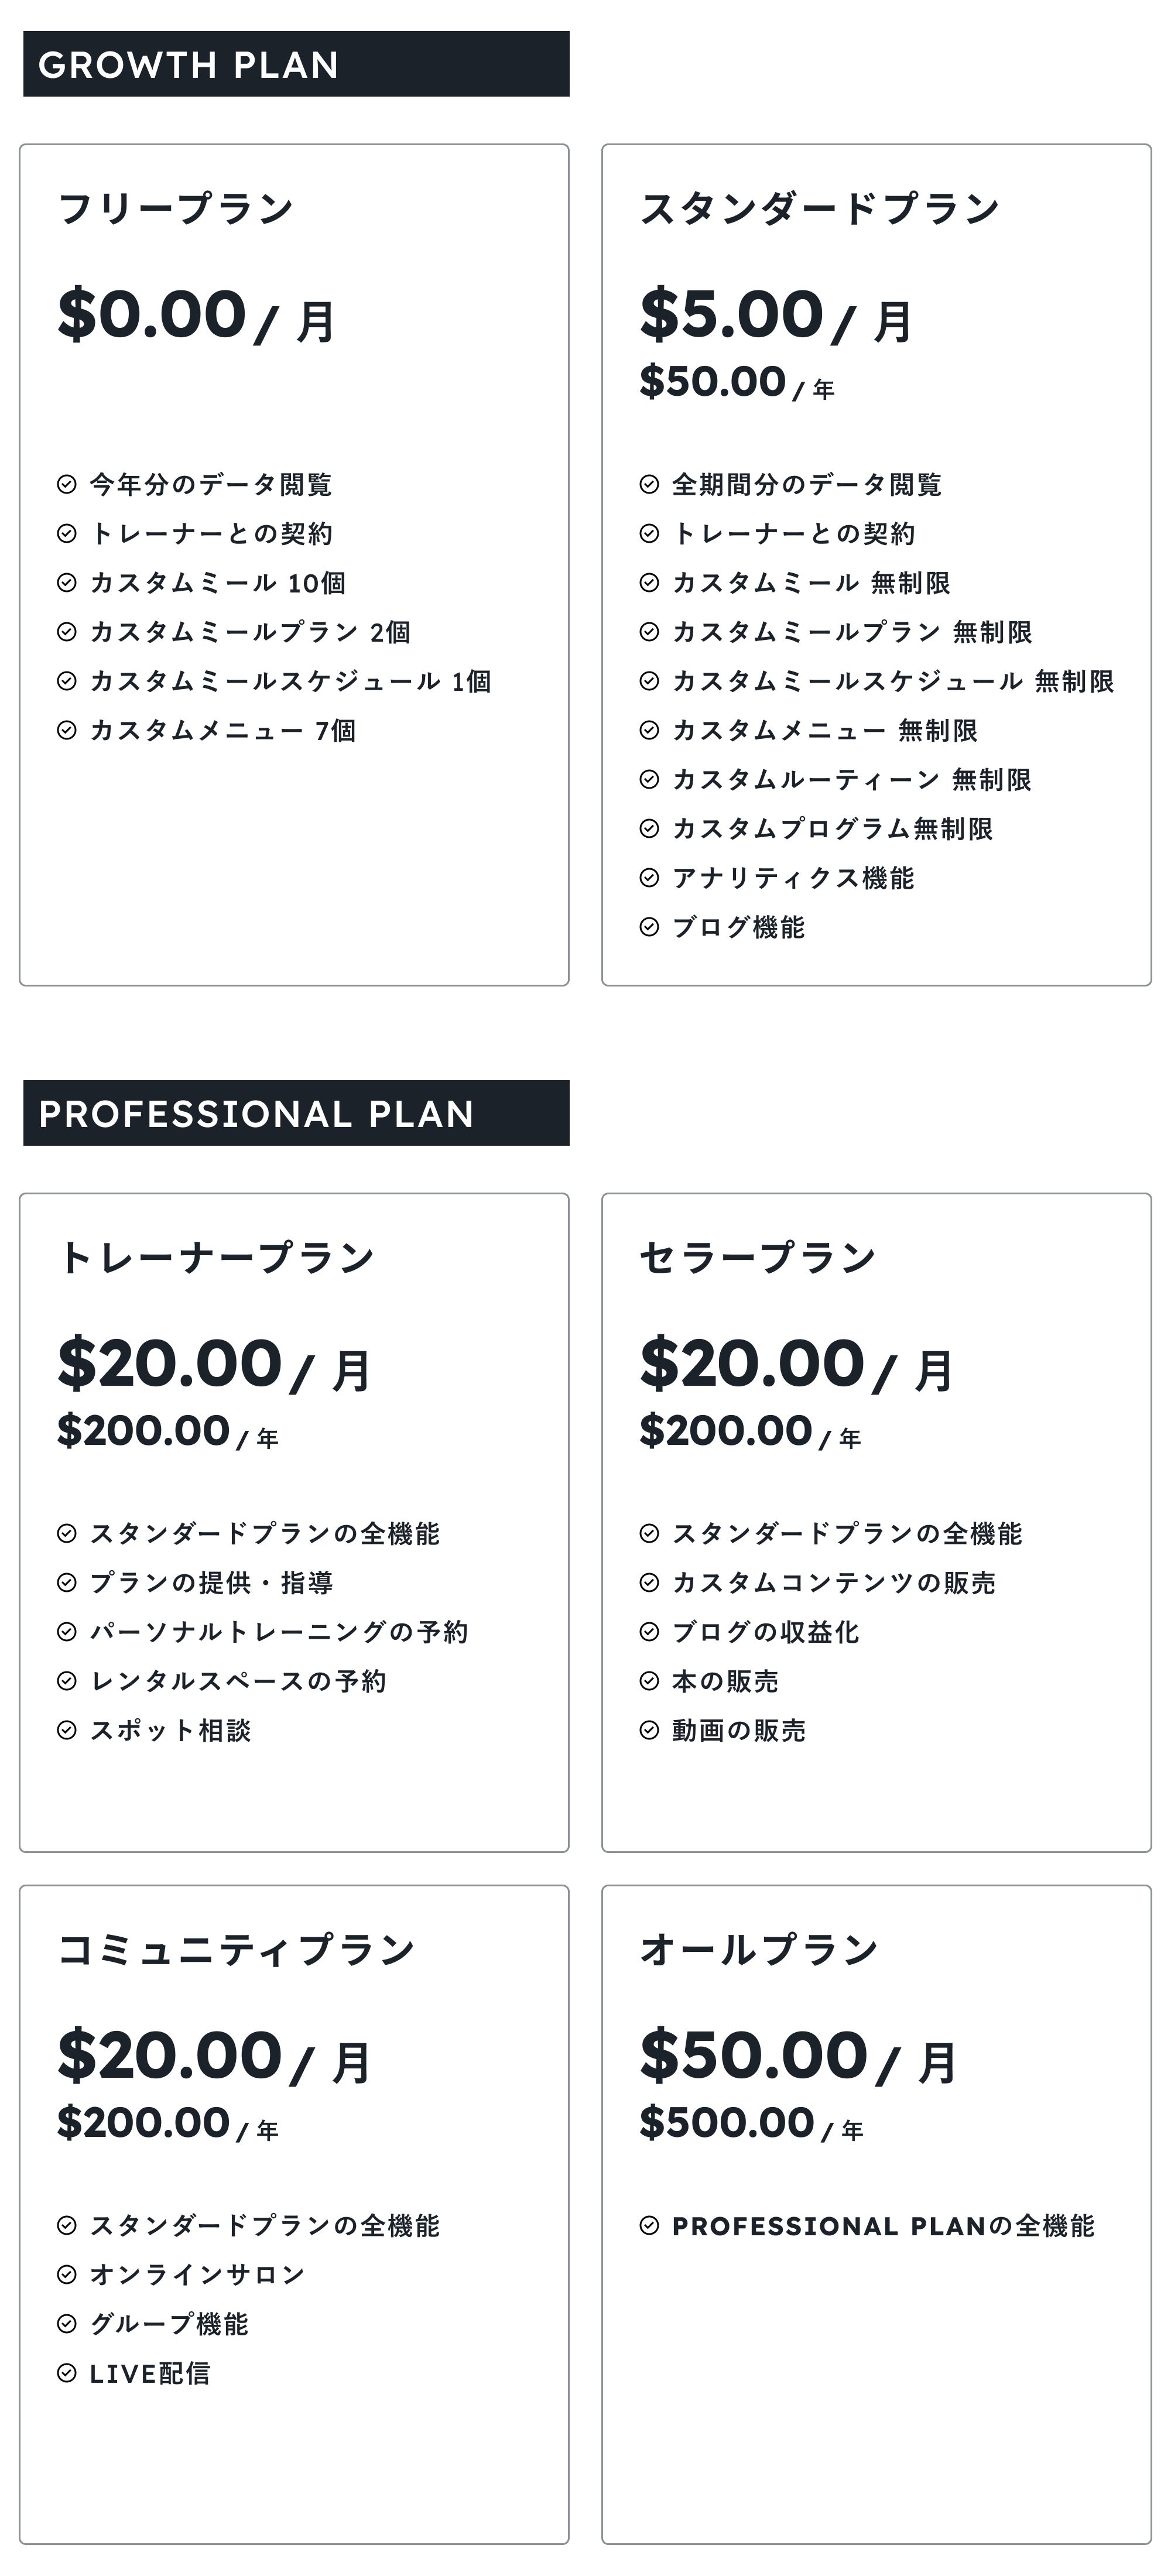Select the フリープラン card title

pos(176,208)
